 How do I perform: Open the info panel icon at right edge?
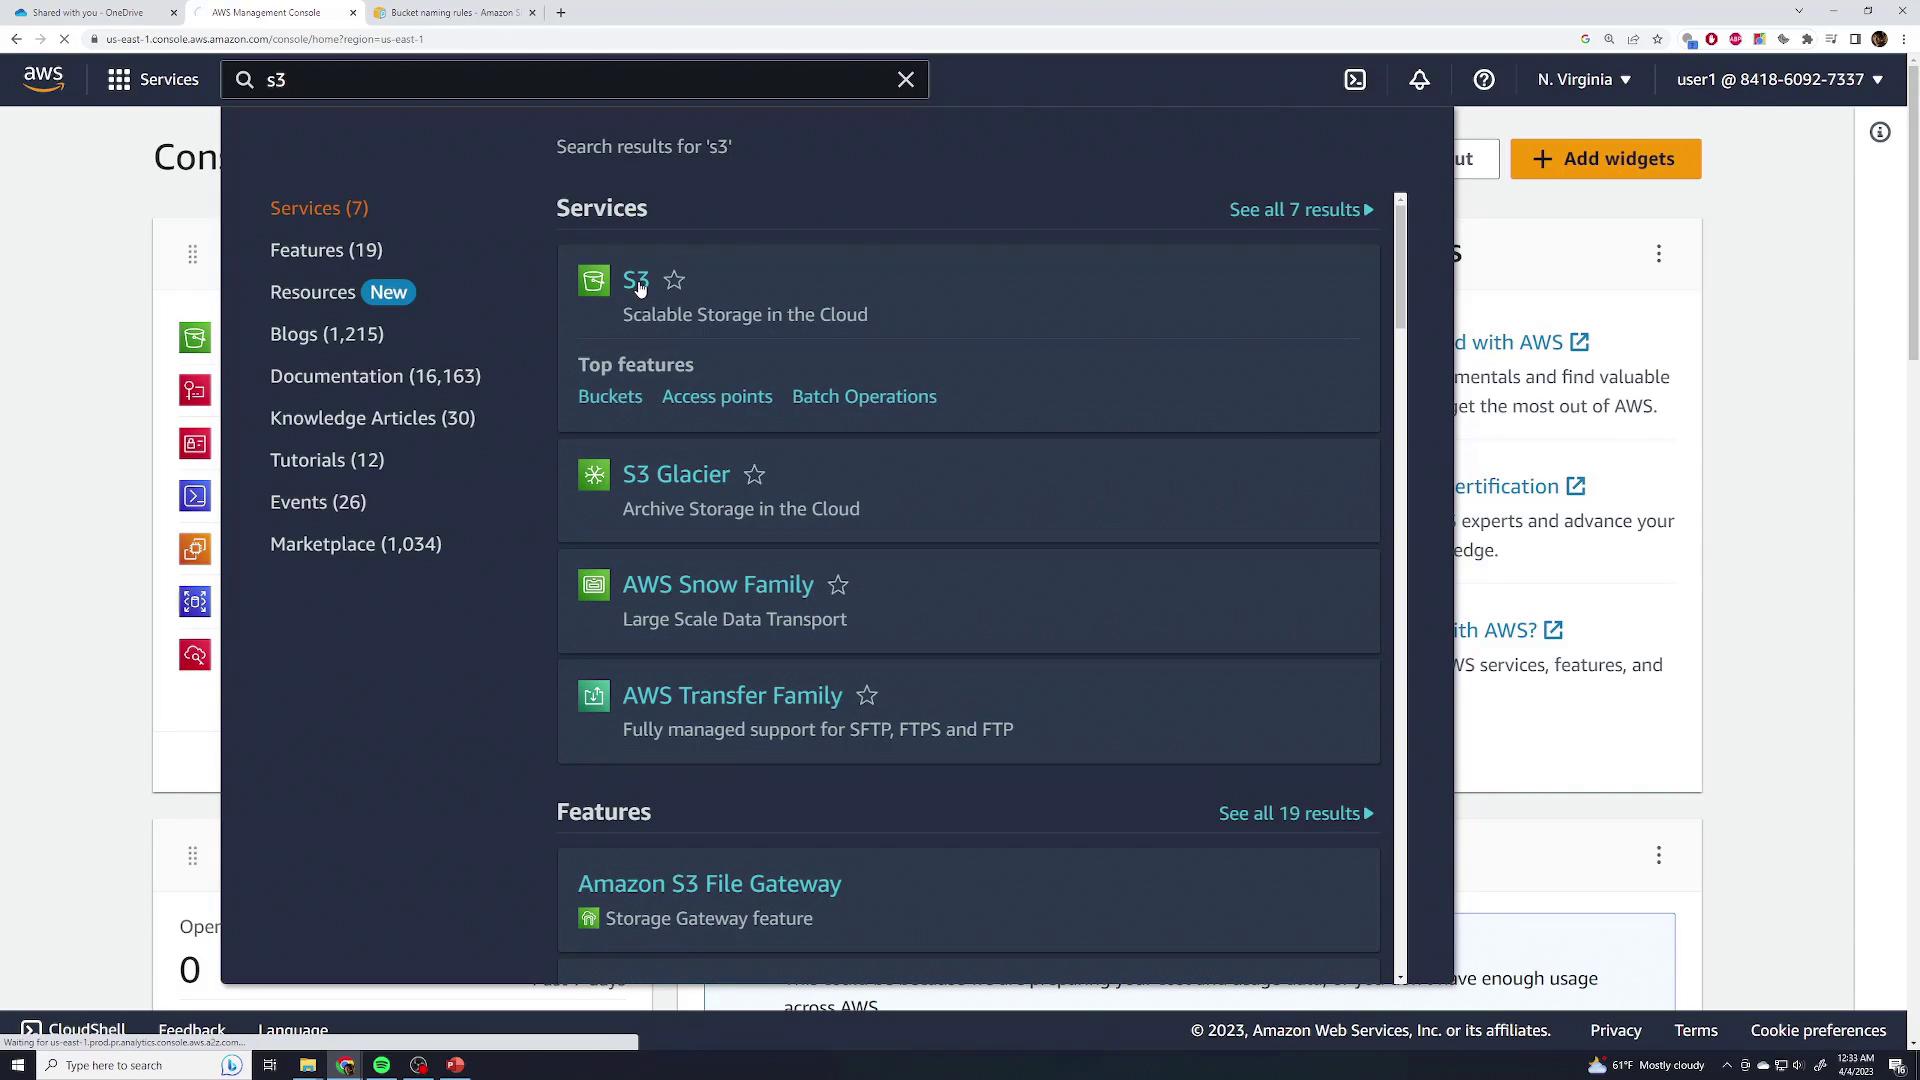point(1880,132)
